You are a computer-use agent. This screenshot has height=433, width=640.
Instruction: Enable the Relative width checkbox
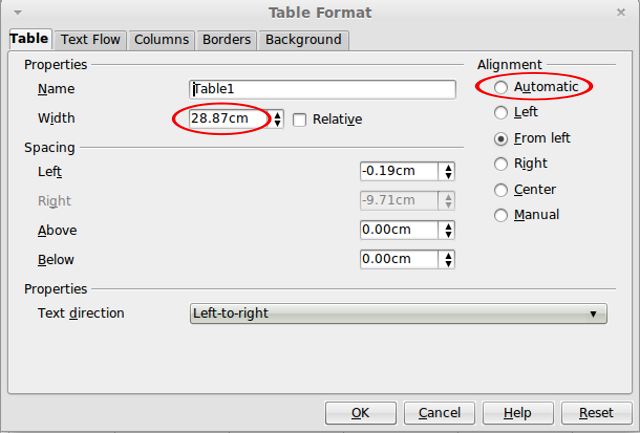[x=300, y=120]
